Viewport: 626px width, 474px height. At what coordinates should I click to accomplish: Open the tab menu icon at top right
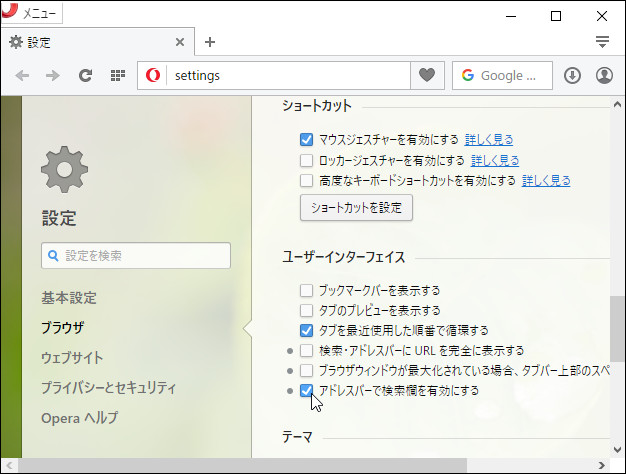602,42
